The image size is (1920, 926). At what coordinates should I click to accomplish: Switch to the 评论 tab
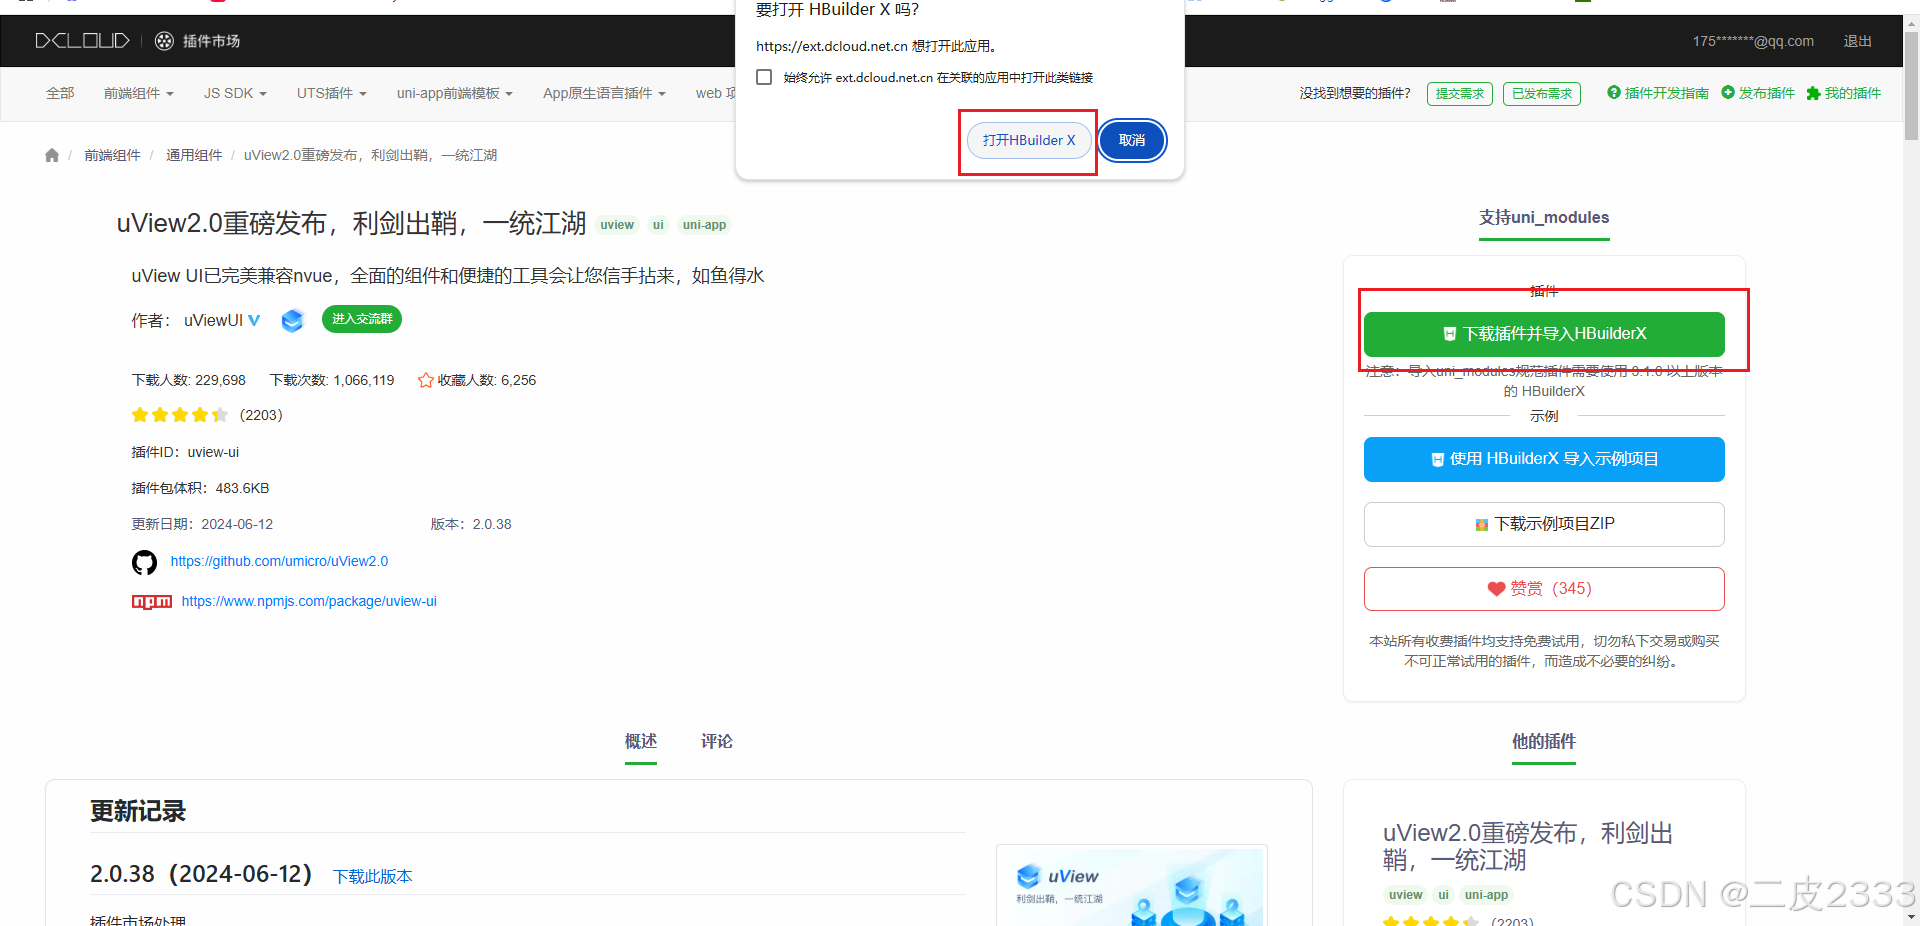717,741
